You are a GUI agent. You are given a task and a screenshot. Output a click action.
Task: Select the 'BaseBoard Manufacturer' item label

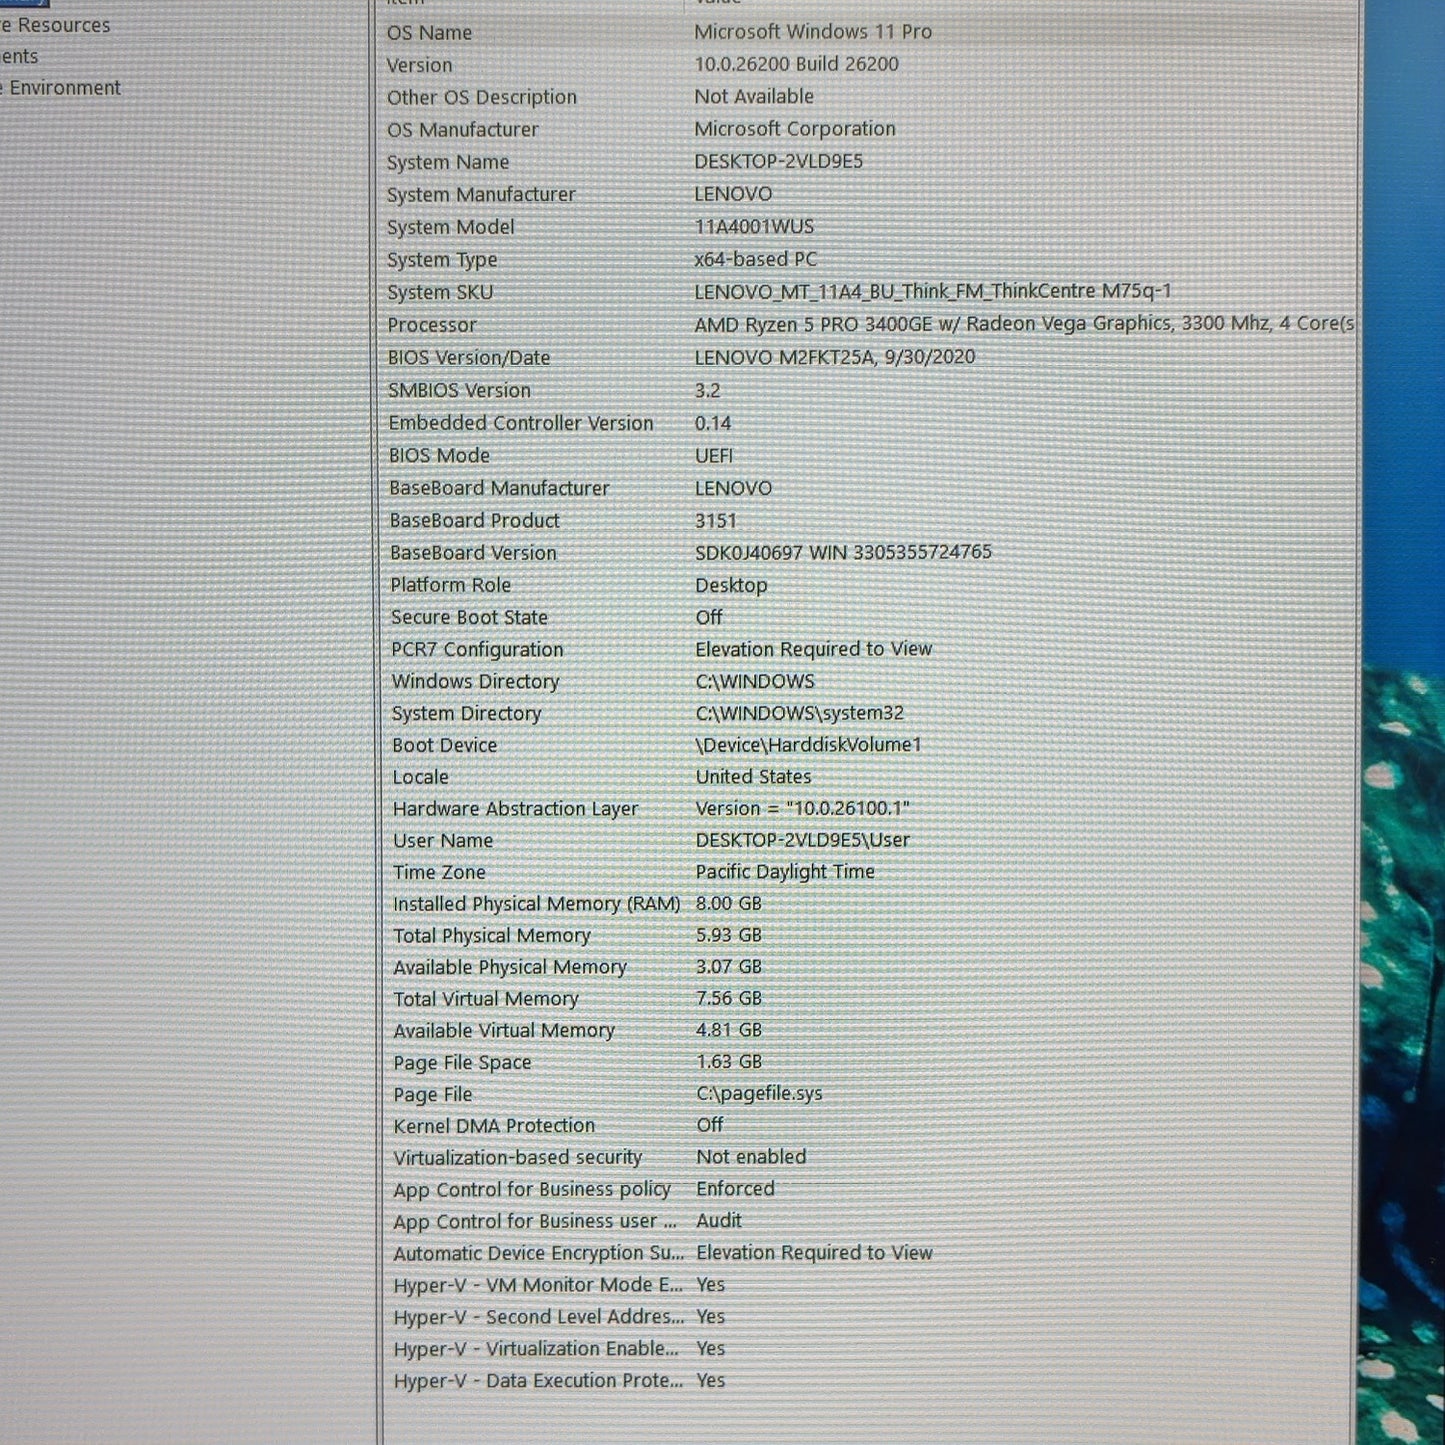coord(499,488)
